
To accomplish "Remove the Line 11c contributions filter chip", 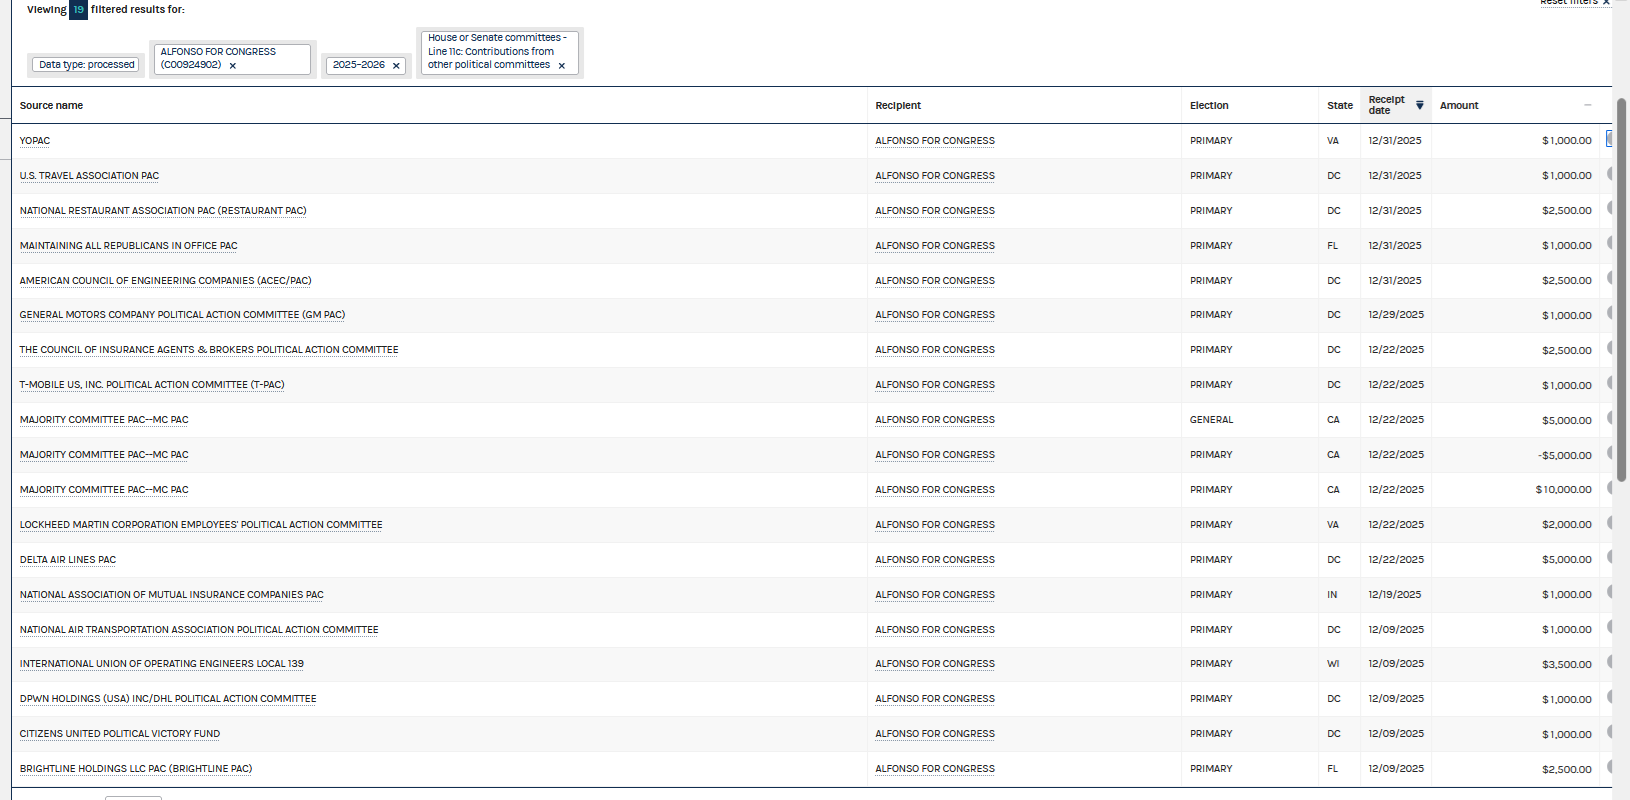I will 561,66.
